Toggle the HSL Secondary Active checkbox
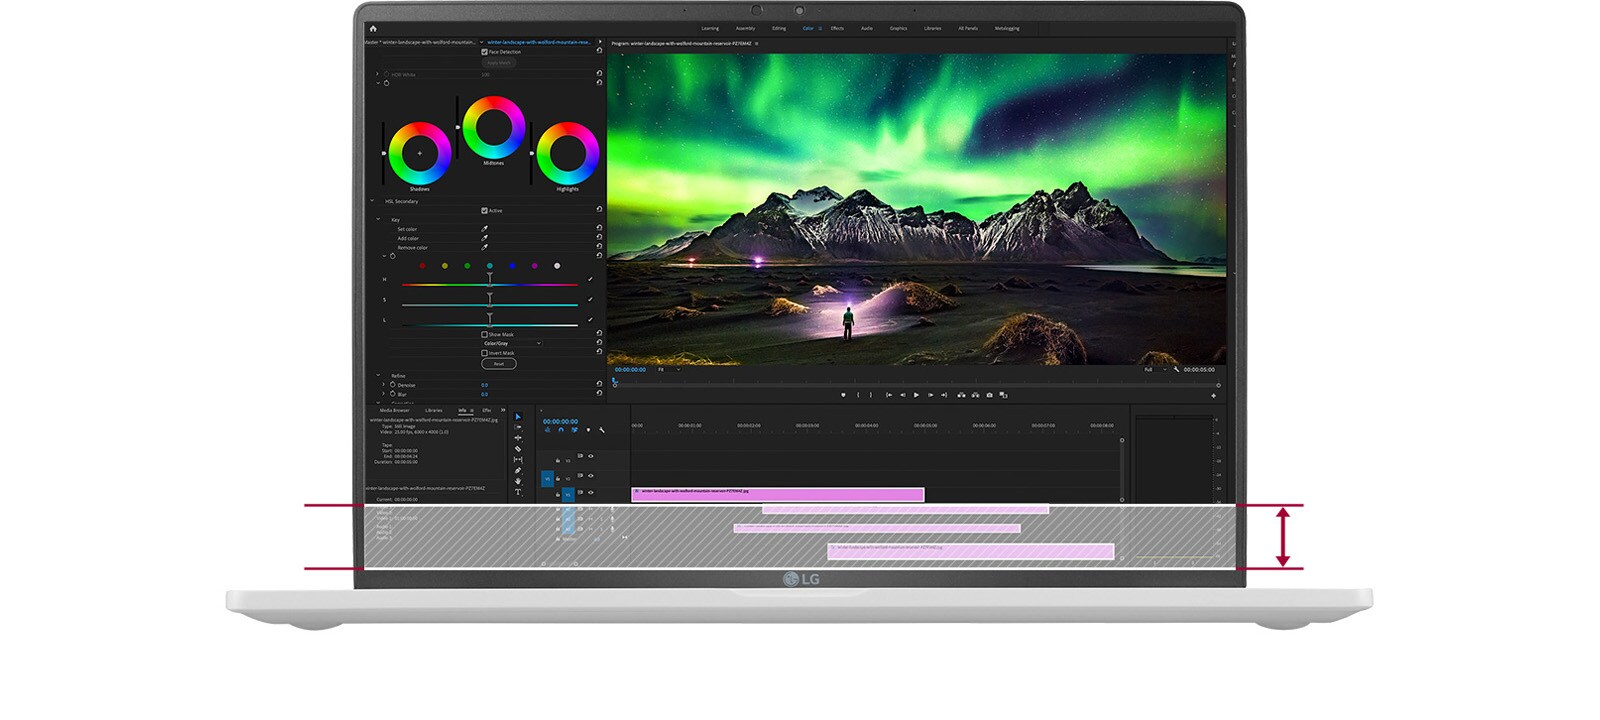Screen dimensions: 1600x720 [x=485, y=211]
